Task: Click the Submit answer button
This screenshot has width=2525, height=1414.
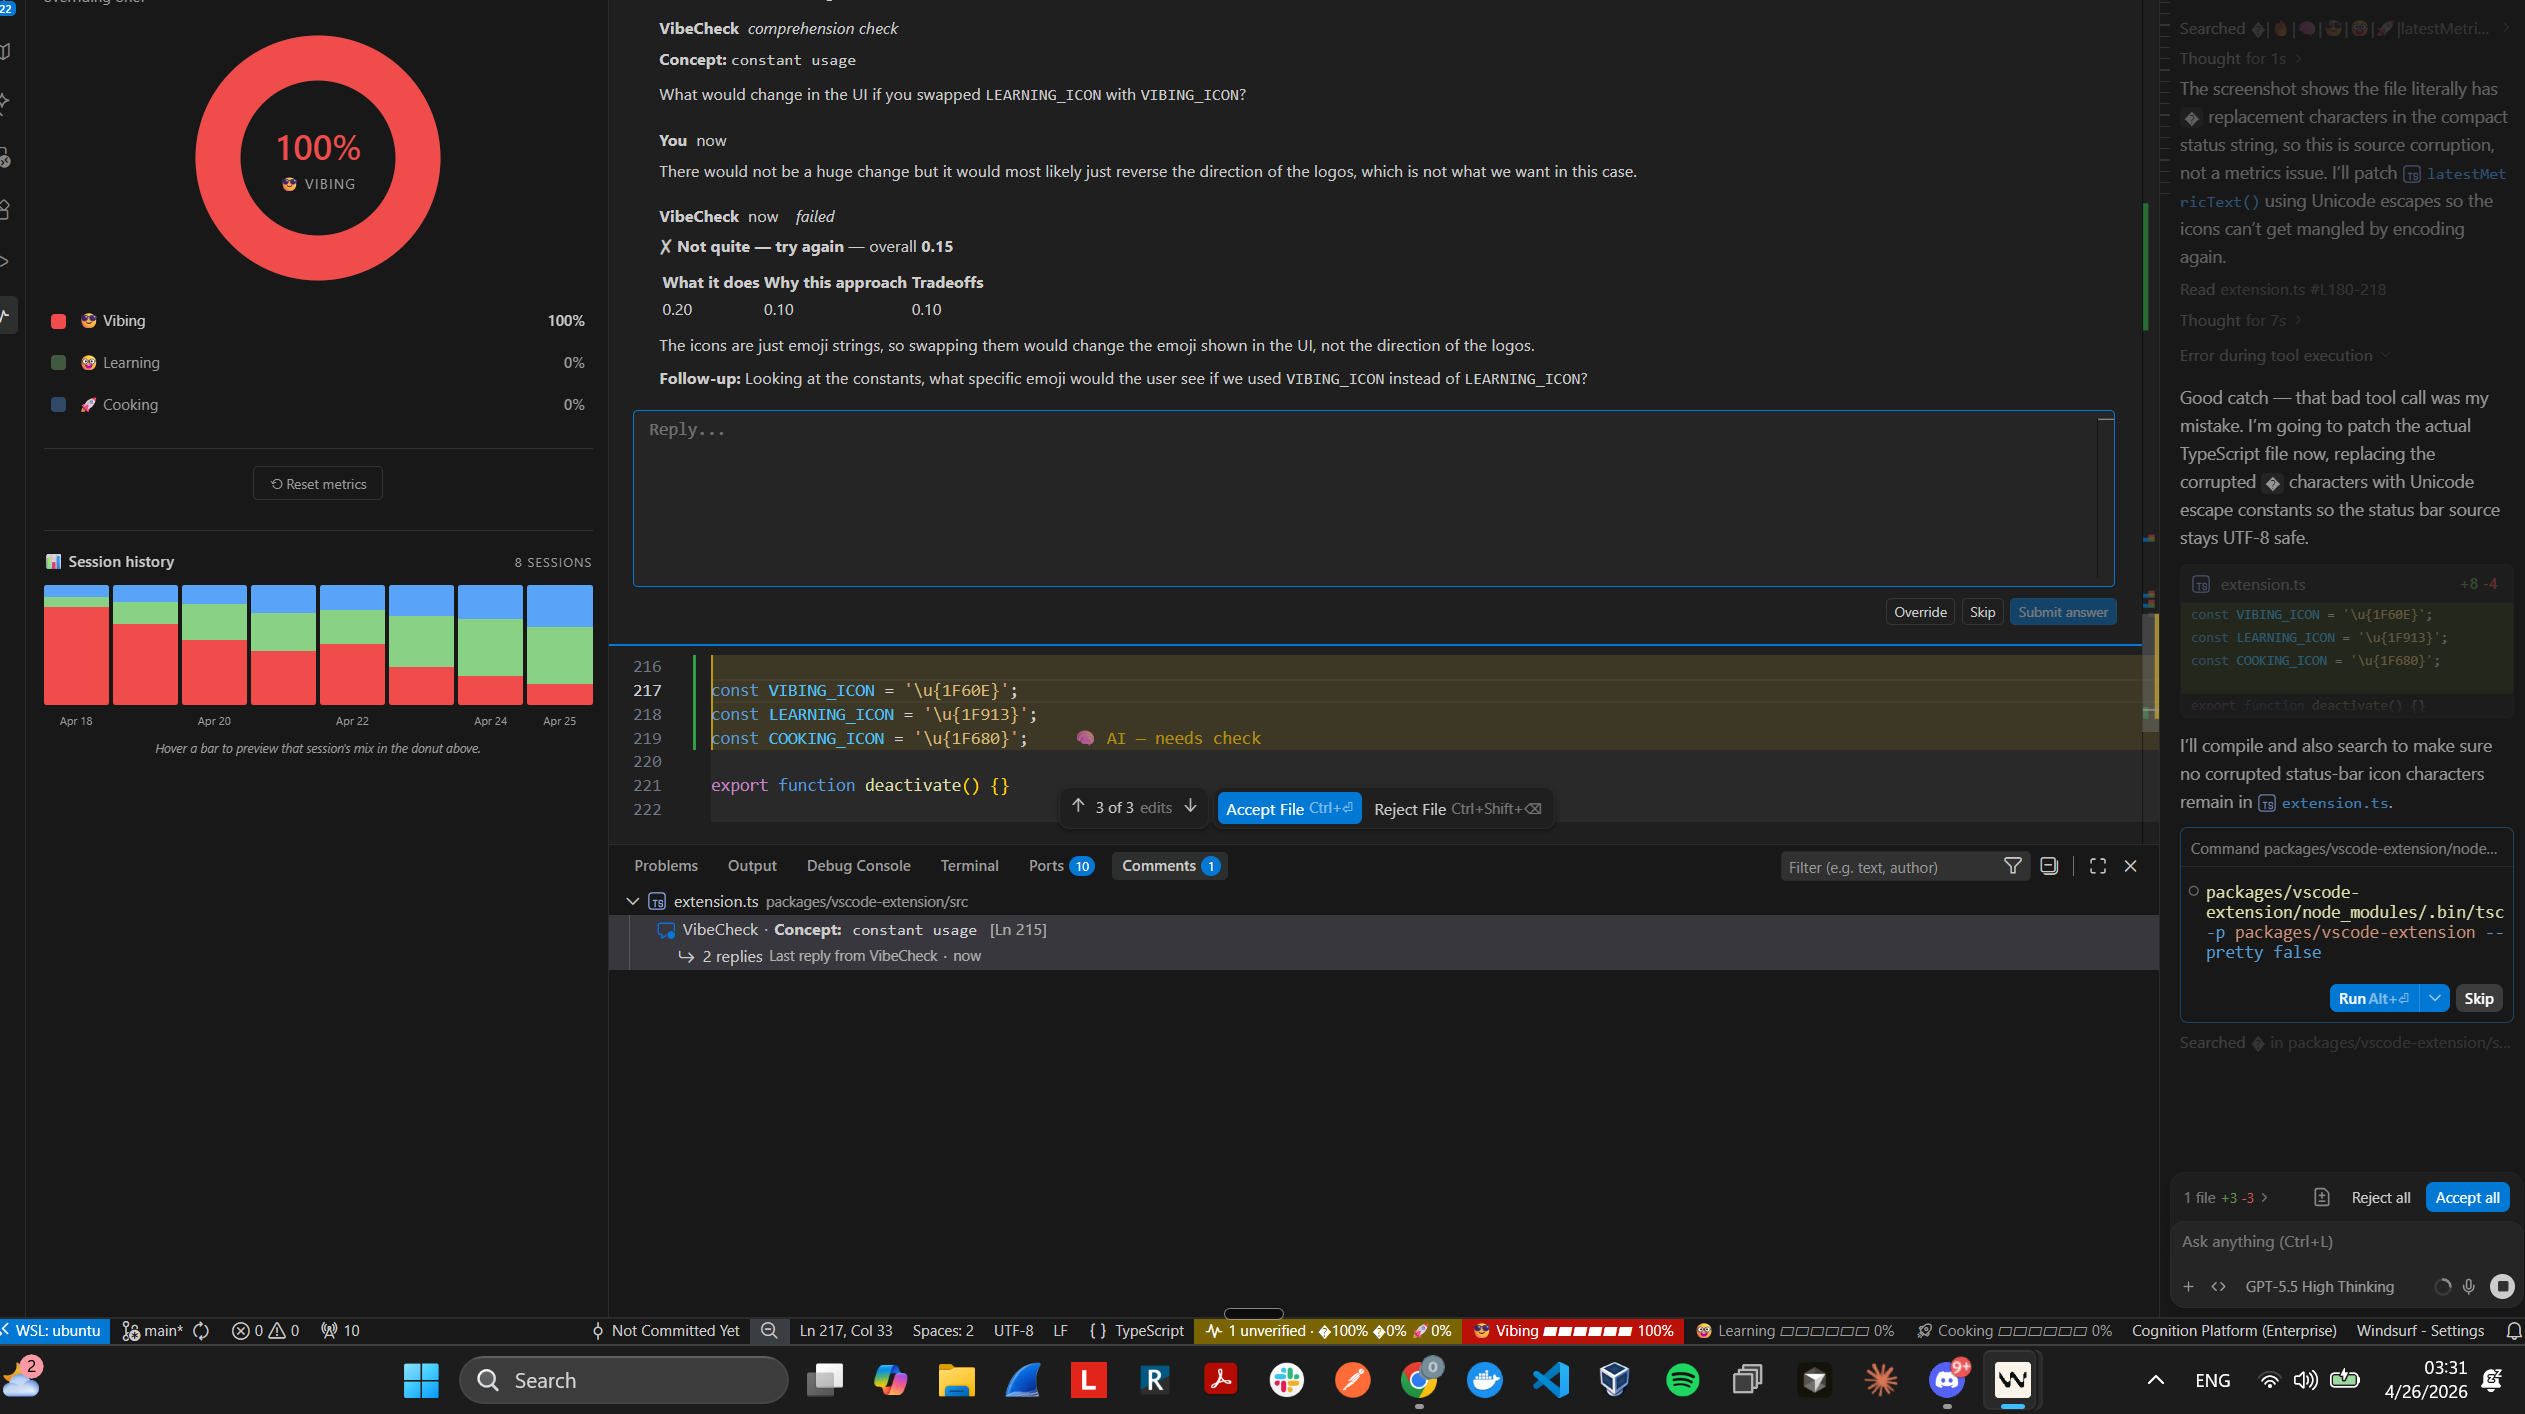Action: pos(2062,612)
